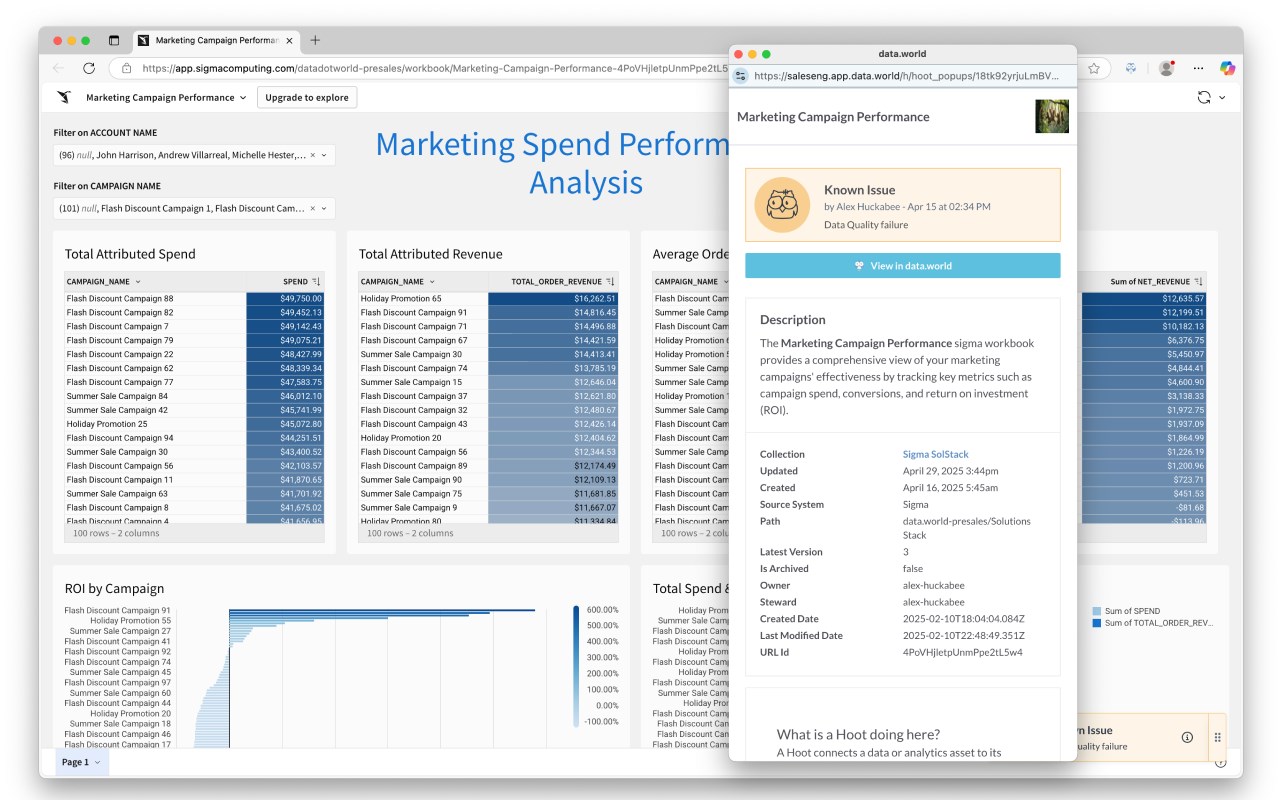Click the Known Issue heading in popup
Screen dimensions: 1280x800
(x=859, y=190)
